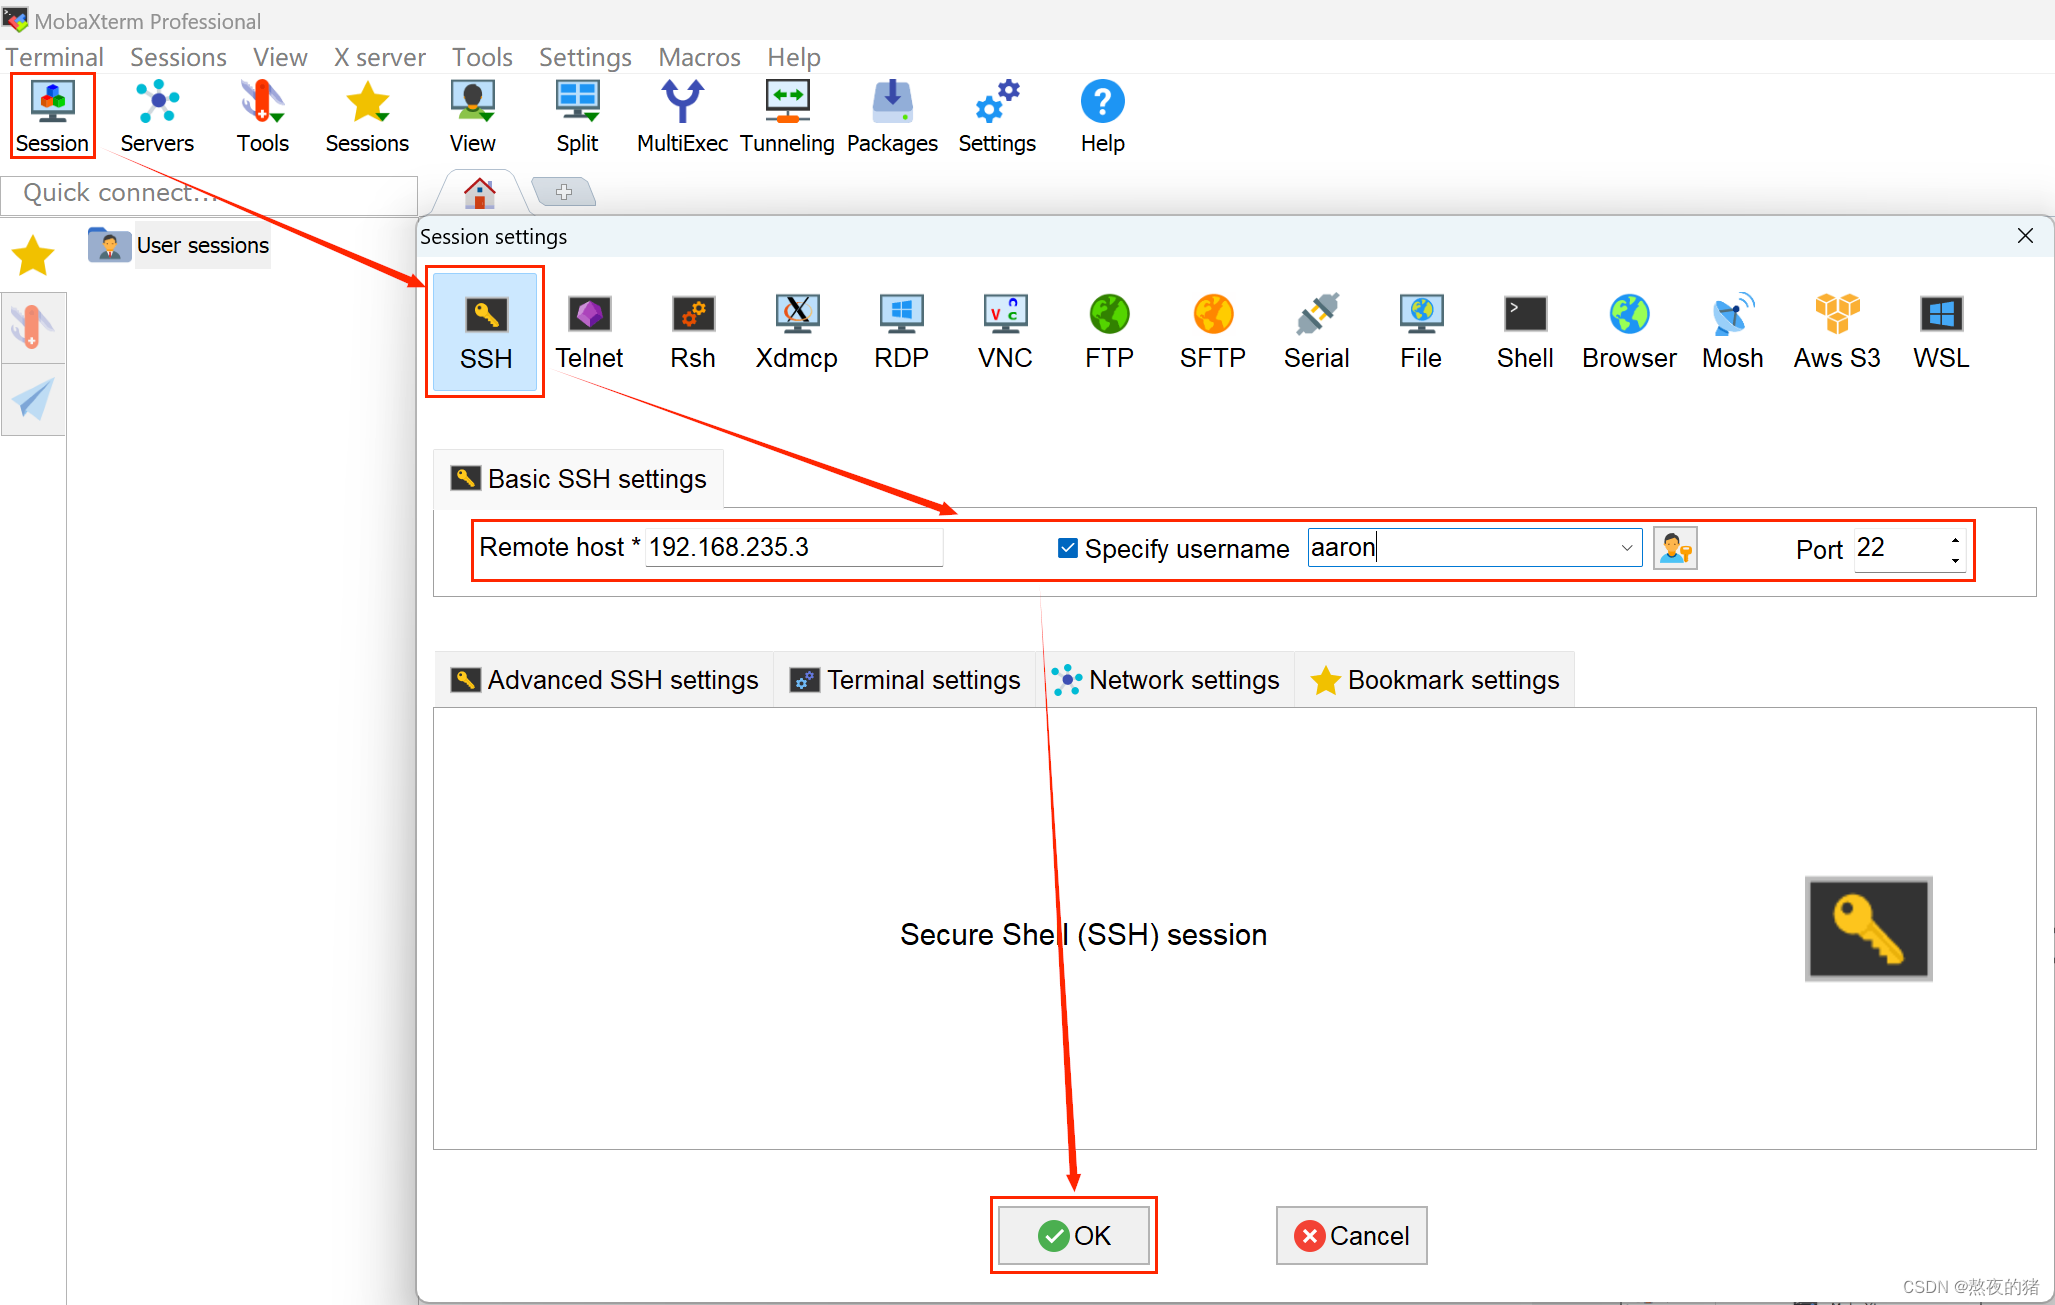Select the FTP session type
The height and width of the screenshot is (1305, 2055).
(x=1109, y=332)
